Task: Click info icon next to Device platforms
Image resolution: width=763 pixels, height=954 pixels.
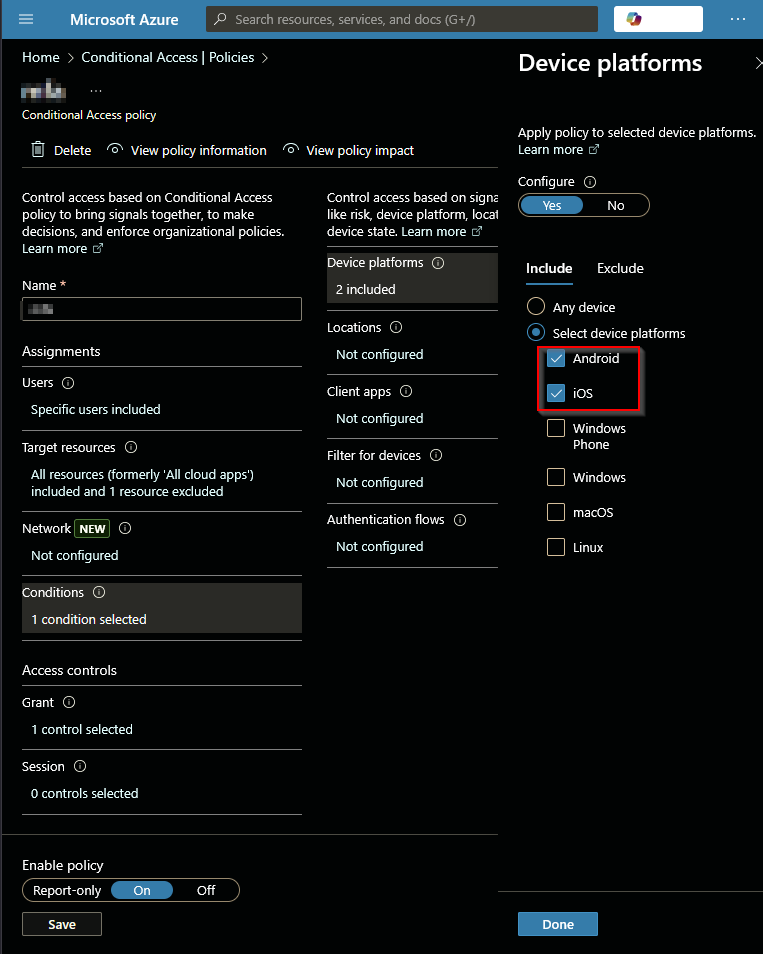Action: pyautogui.click(x=438, y=263)
